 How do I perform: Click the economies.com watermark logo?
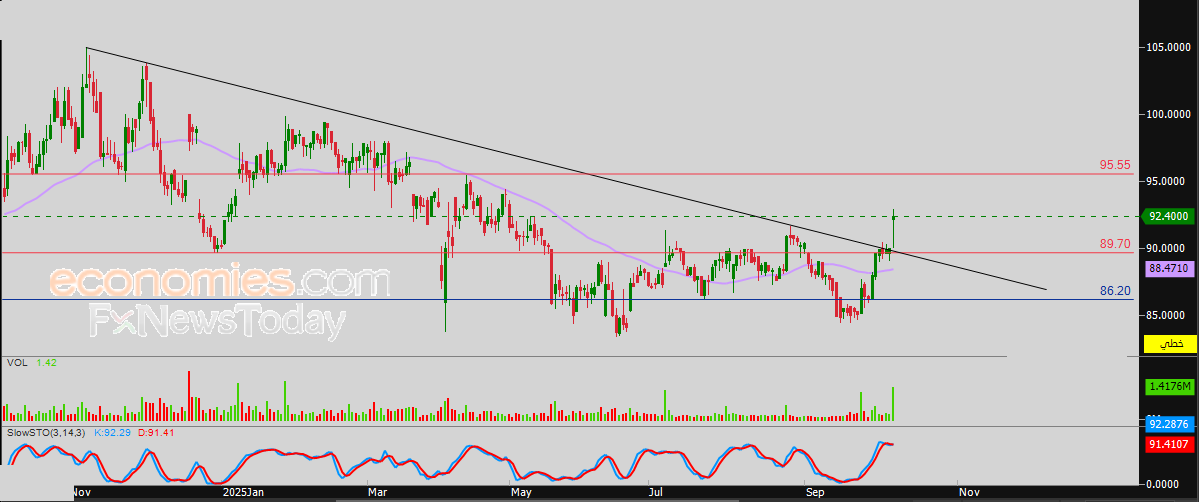pyautogui.click(x=219, y=281)
